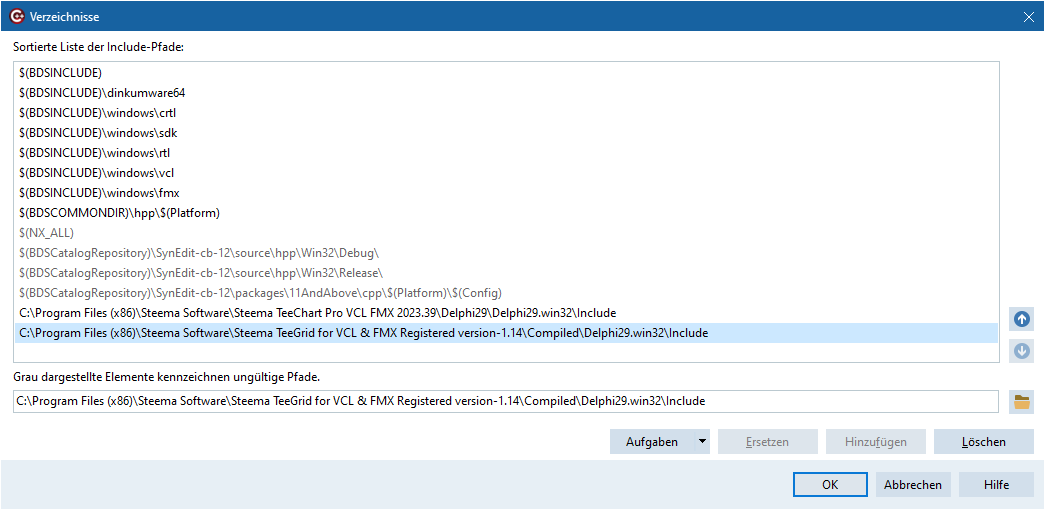Select the Steema TeeChart Pro Include path
The width and height of the screenshot is (1045, 510).
[506, 313]
